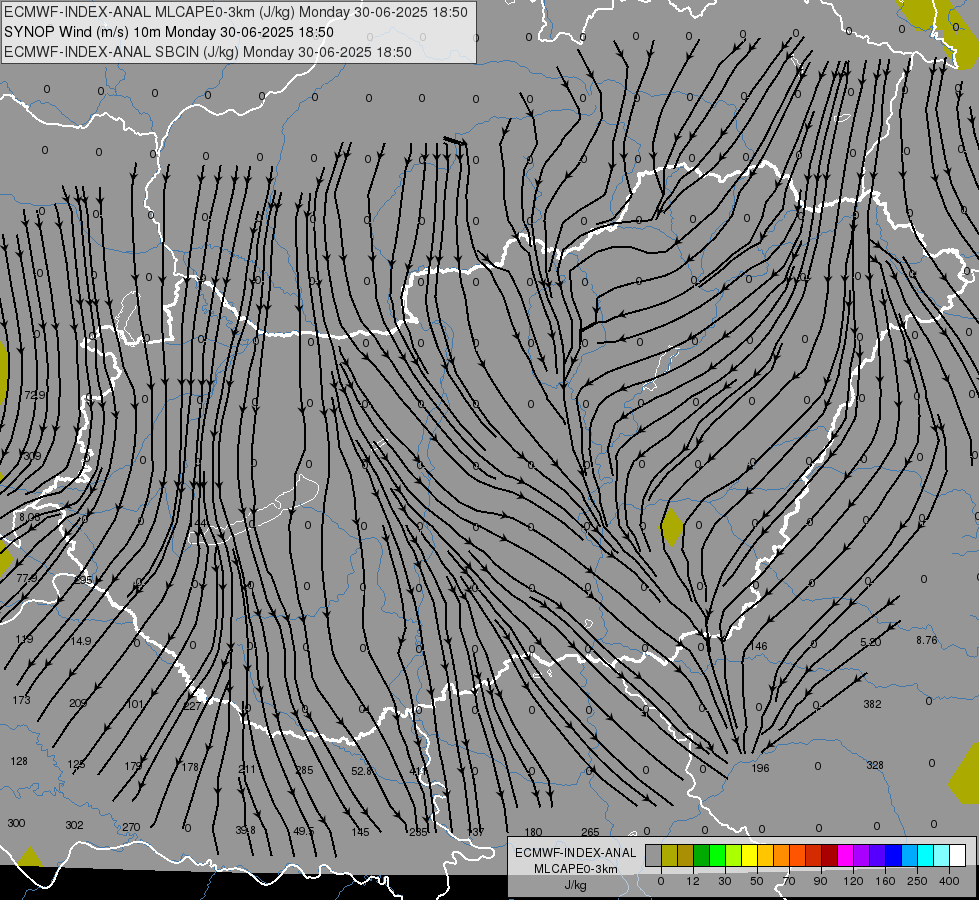Click the map value 209

point(77,703)
